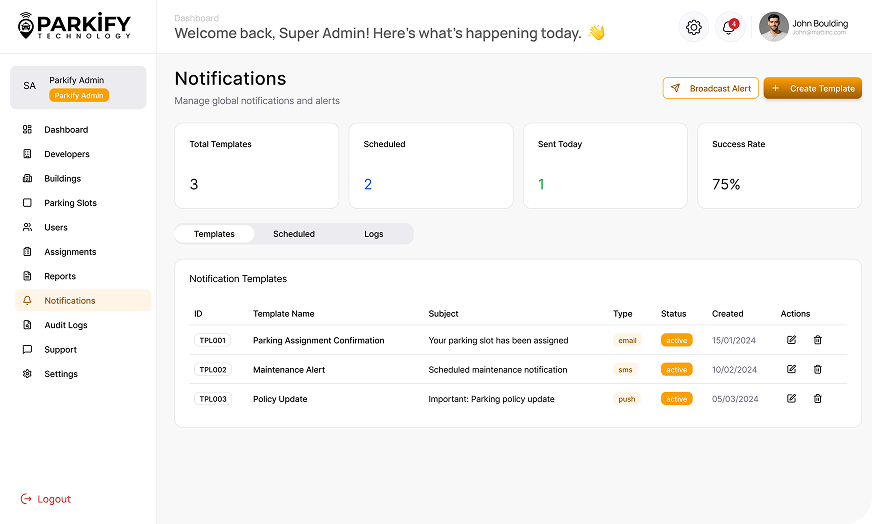The height and width of the screenshot is (524, 872).
Task: Delete the Maintenance Alert template
Action: click(817, 369)
